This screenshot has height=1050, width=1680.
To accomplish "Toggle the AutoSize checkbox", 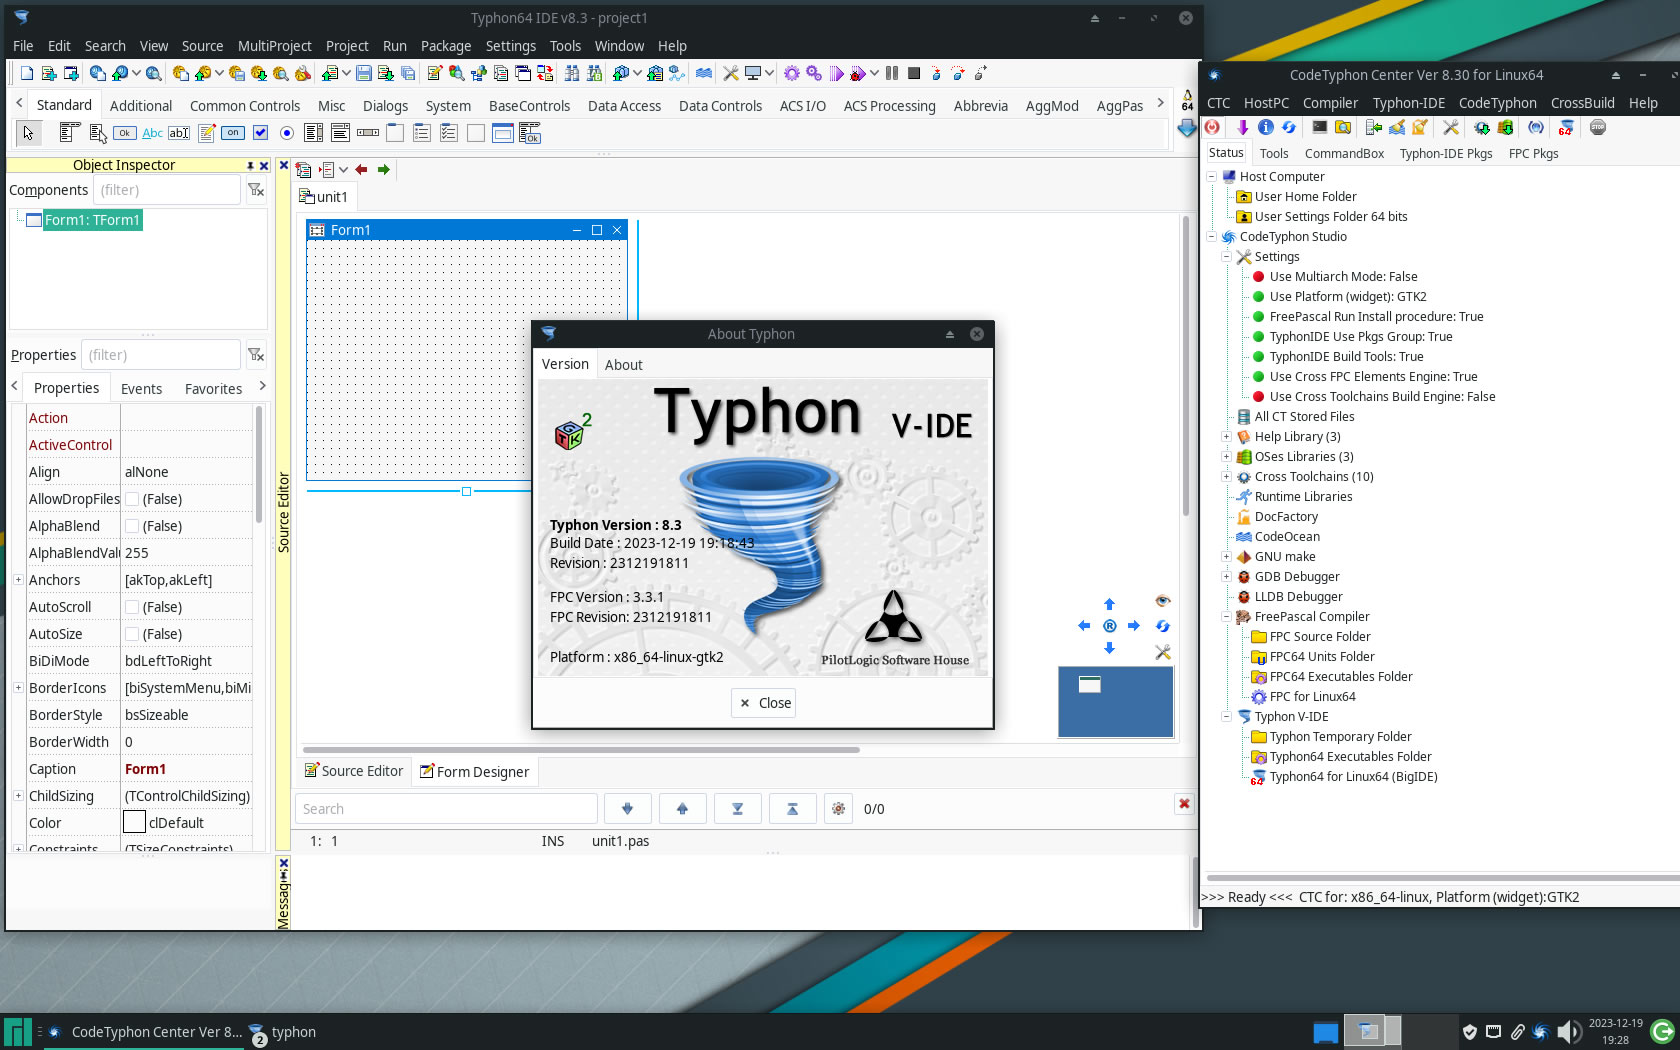I will pos(132,634).
